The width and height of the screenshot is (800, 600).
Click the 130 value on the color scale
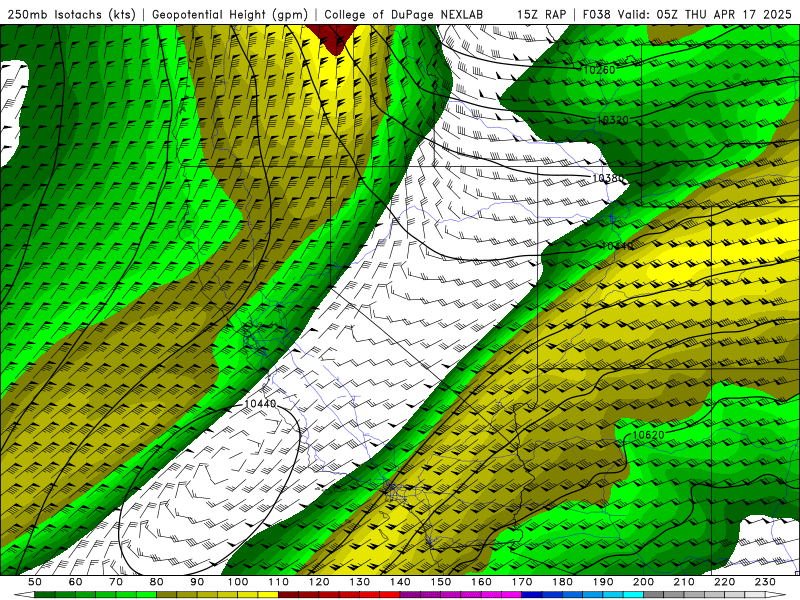point(360,582)
